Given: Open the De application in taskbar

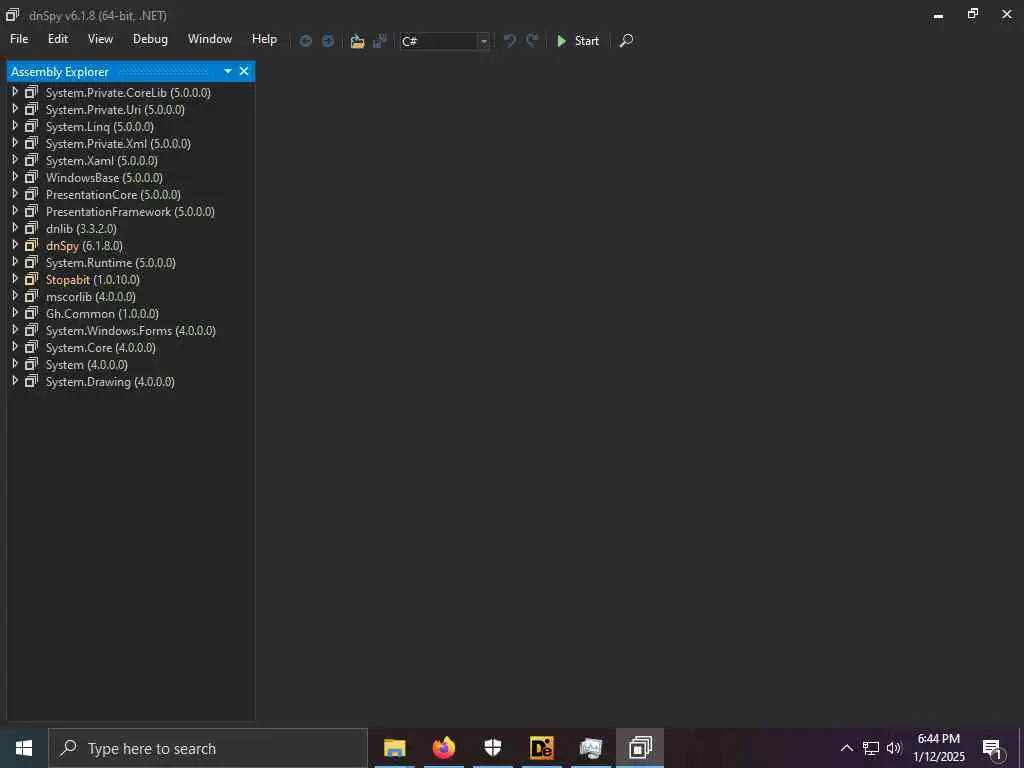Looking at the screenshot, I should click(x=541, y=748).
